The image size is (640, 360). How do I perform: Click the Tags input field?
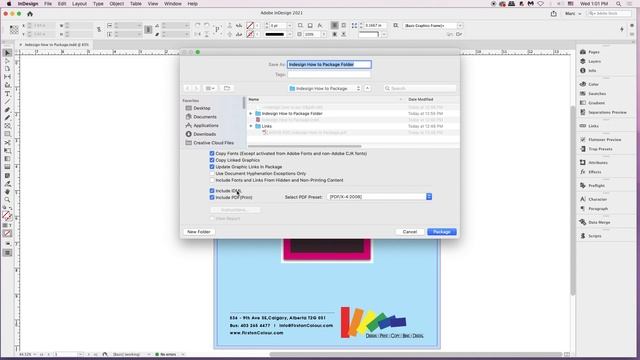(329, 74)
